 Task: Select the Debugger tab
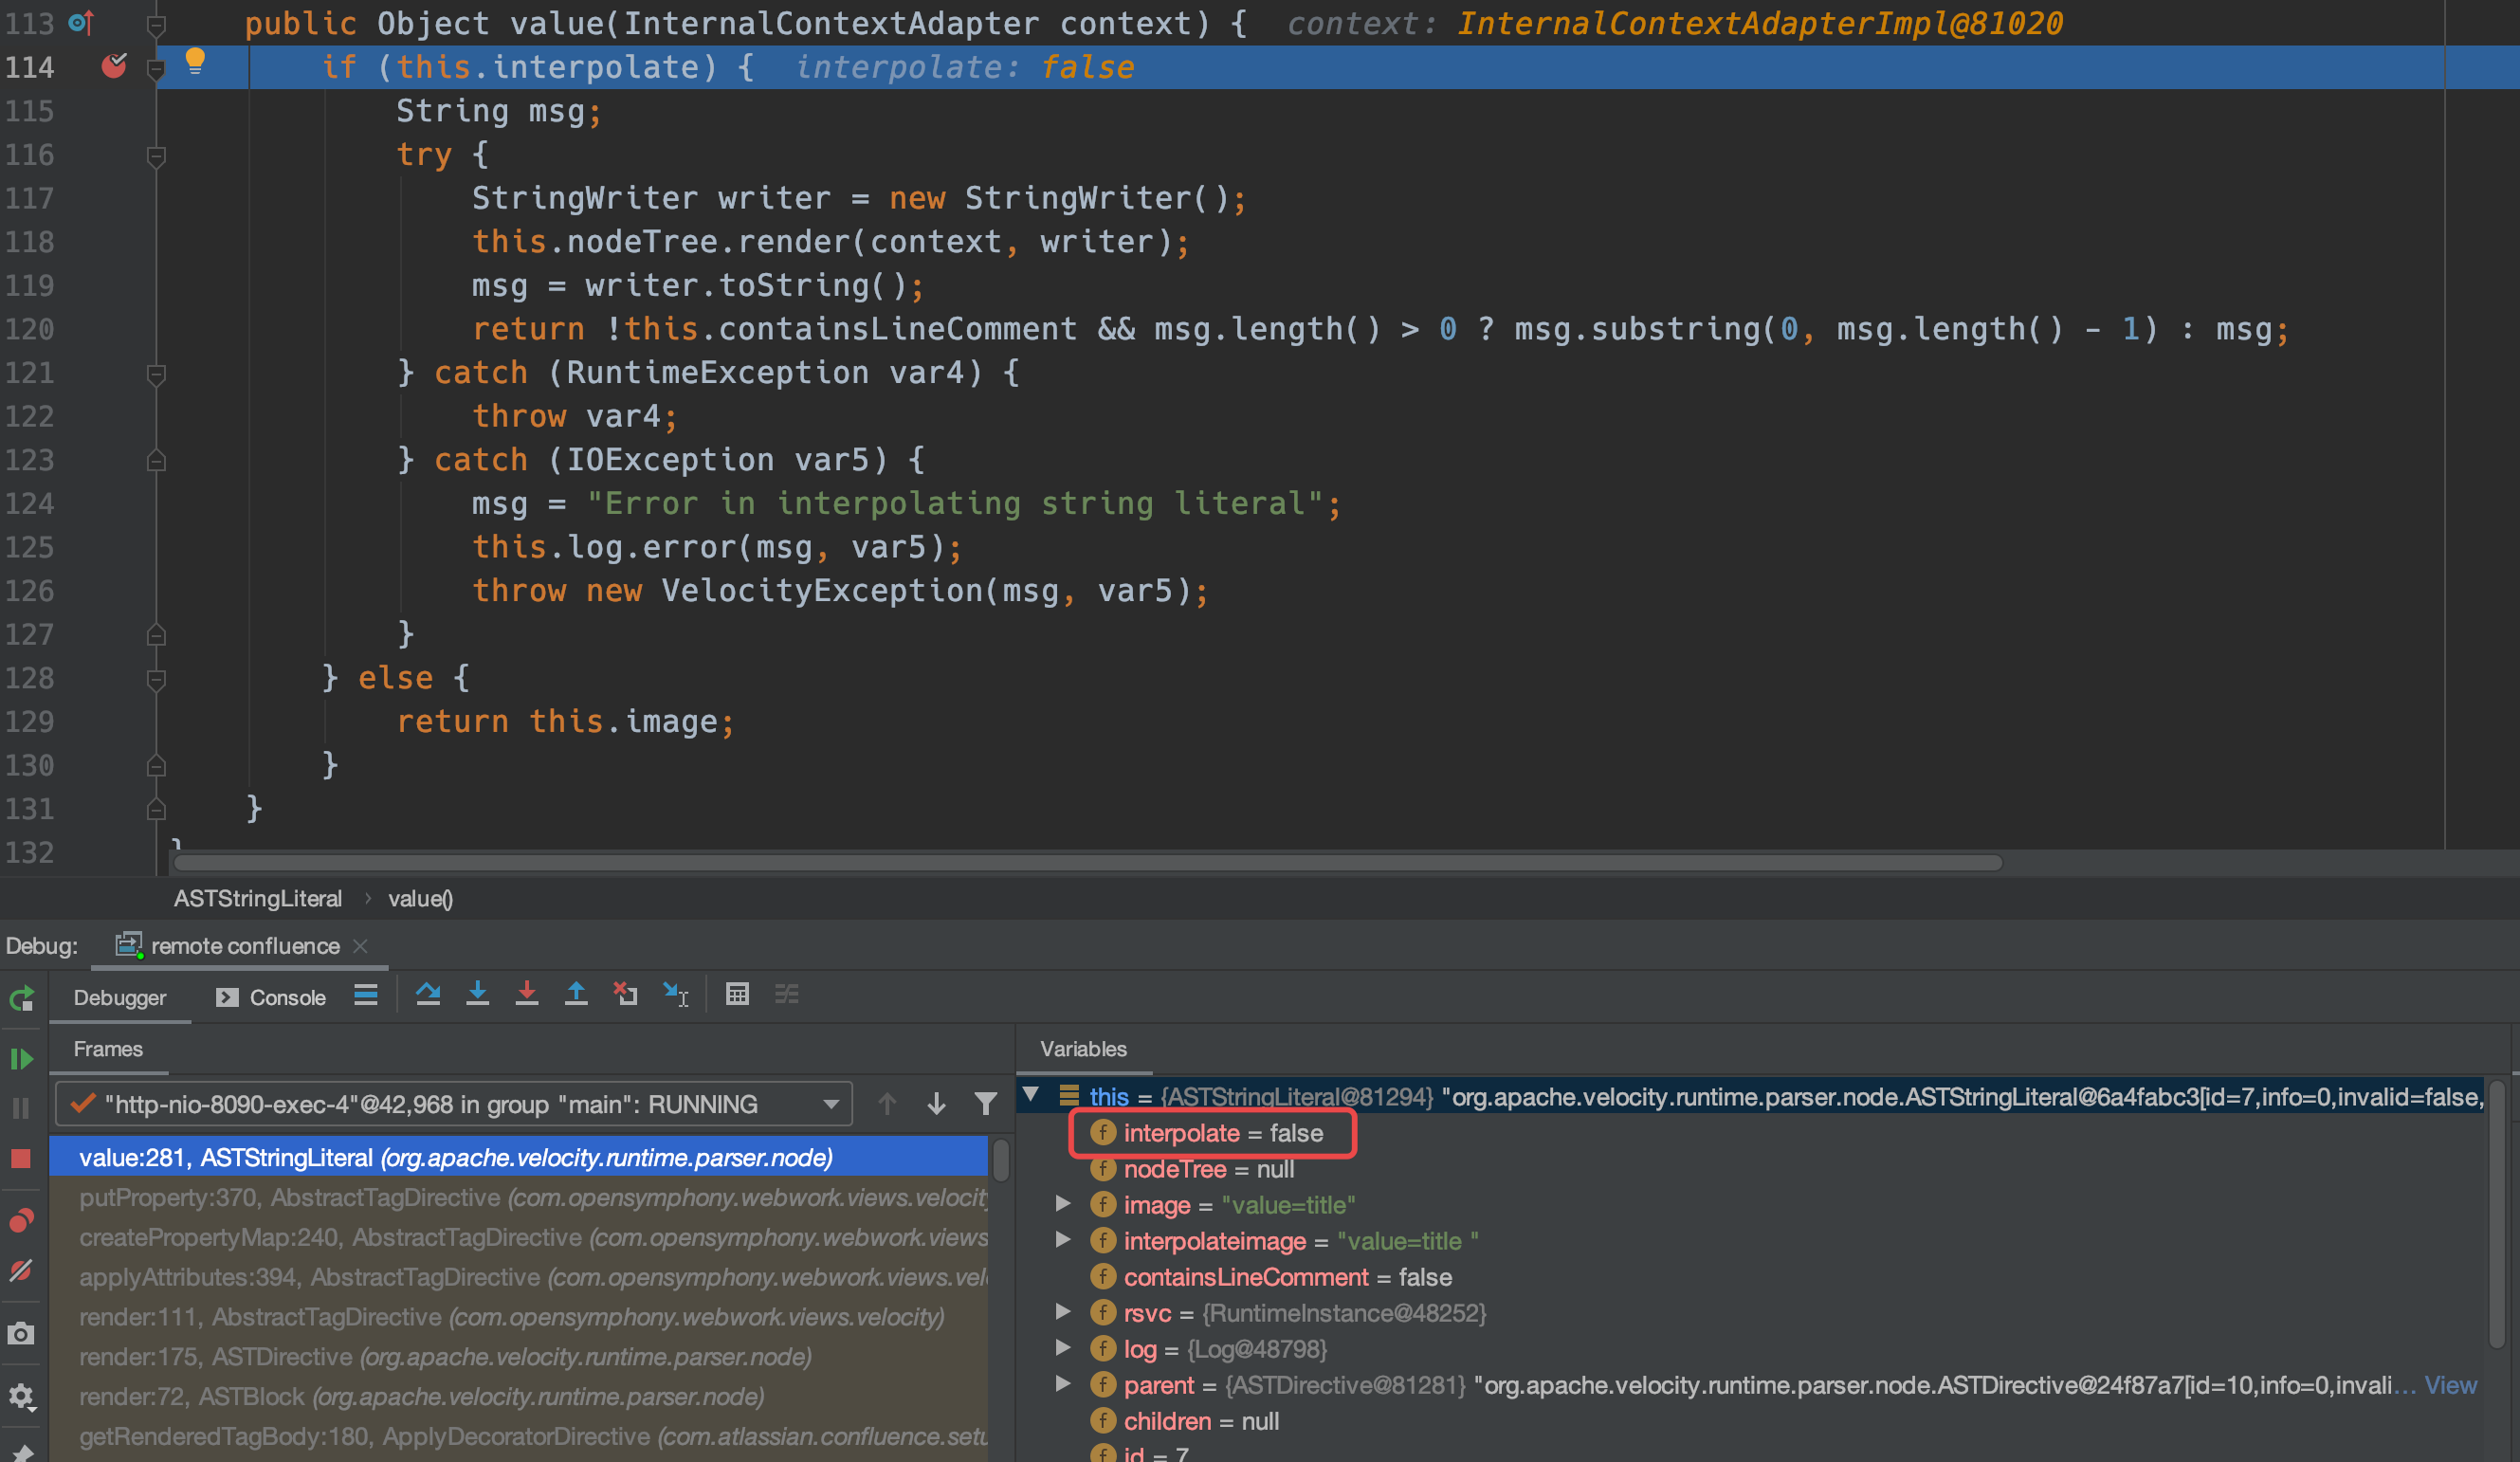(119, 996)
